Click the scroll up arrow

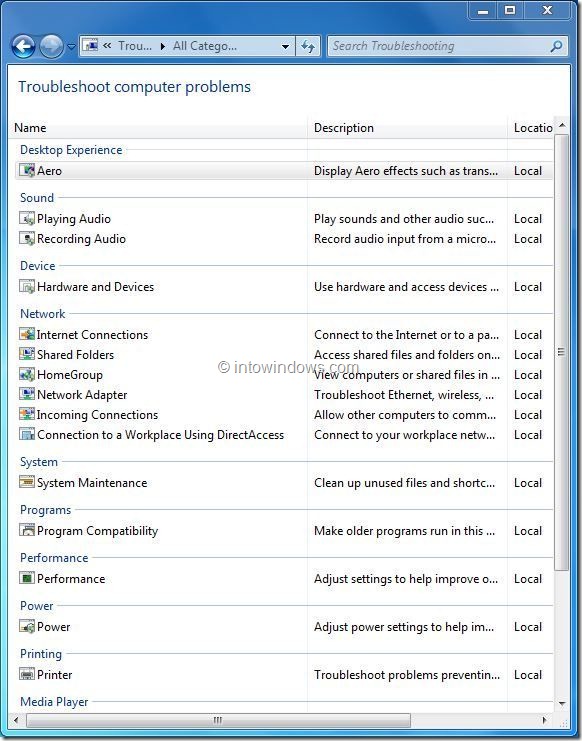pos(562,125)
